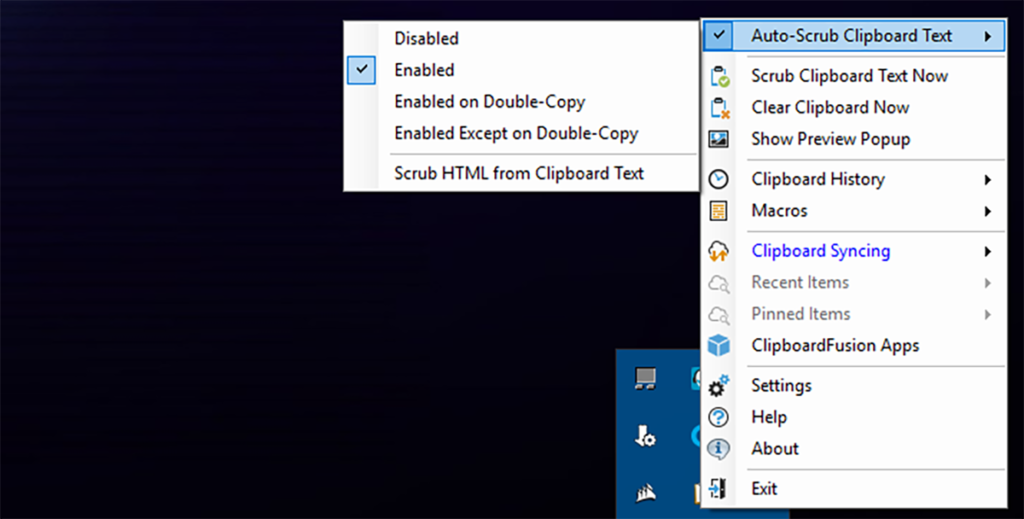
Task: Expand the Clipboard History submenu arrow
Action: pyautogui.click(x=988, y=180)
